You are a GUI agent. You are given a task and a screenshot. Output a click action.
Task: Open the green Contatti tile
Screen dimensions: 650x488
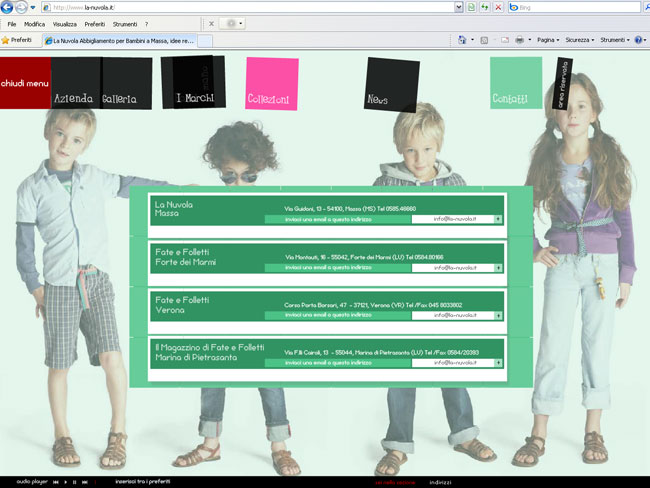pos(516,83)
